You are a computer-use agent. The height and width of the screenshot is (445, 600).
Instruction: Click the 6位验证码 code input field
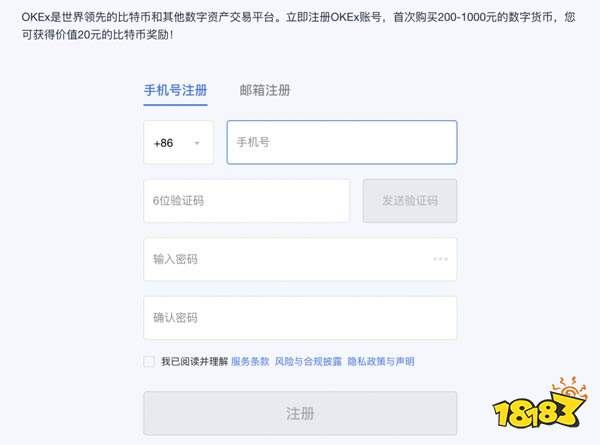[x=246, y=200]
